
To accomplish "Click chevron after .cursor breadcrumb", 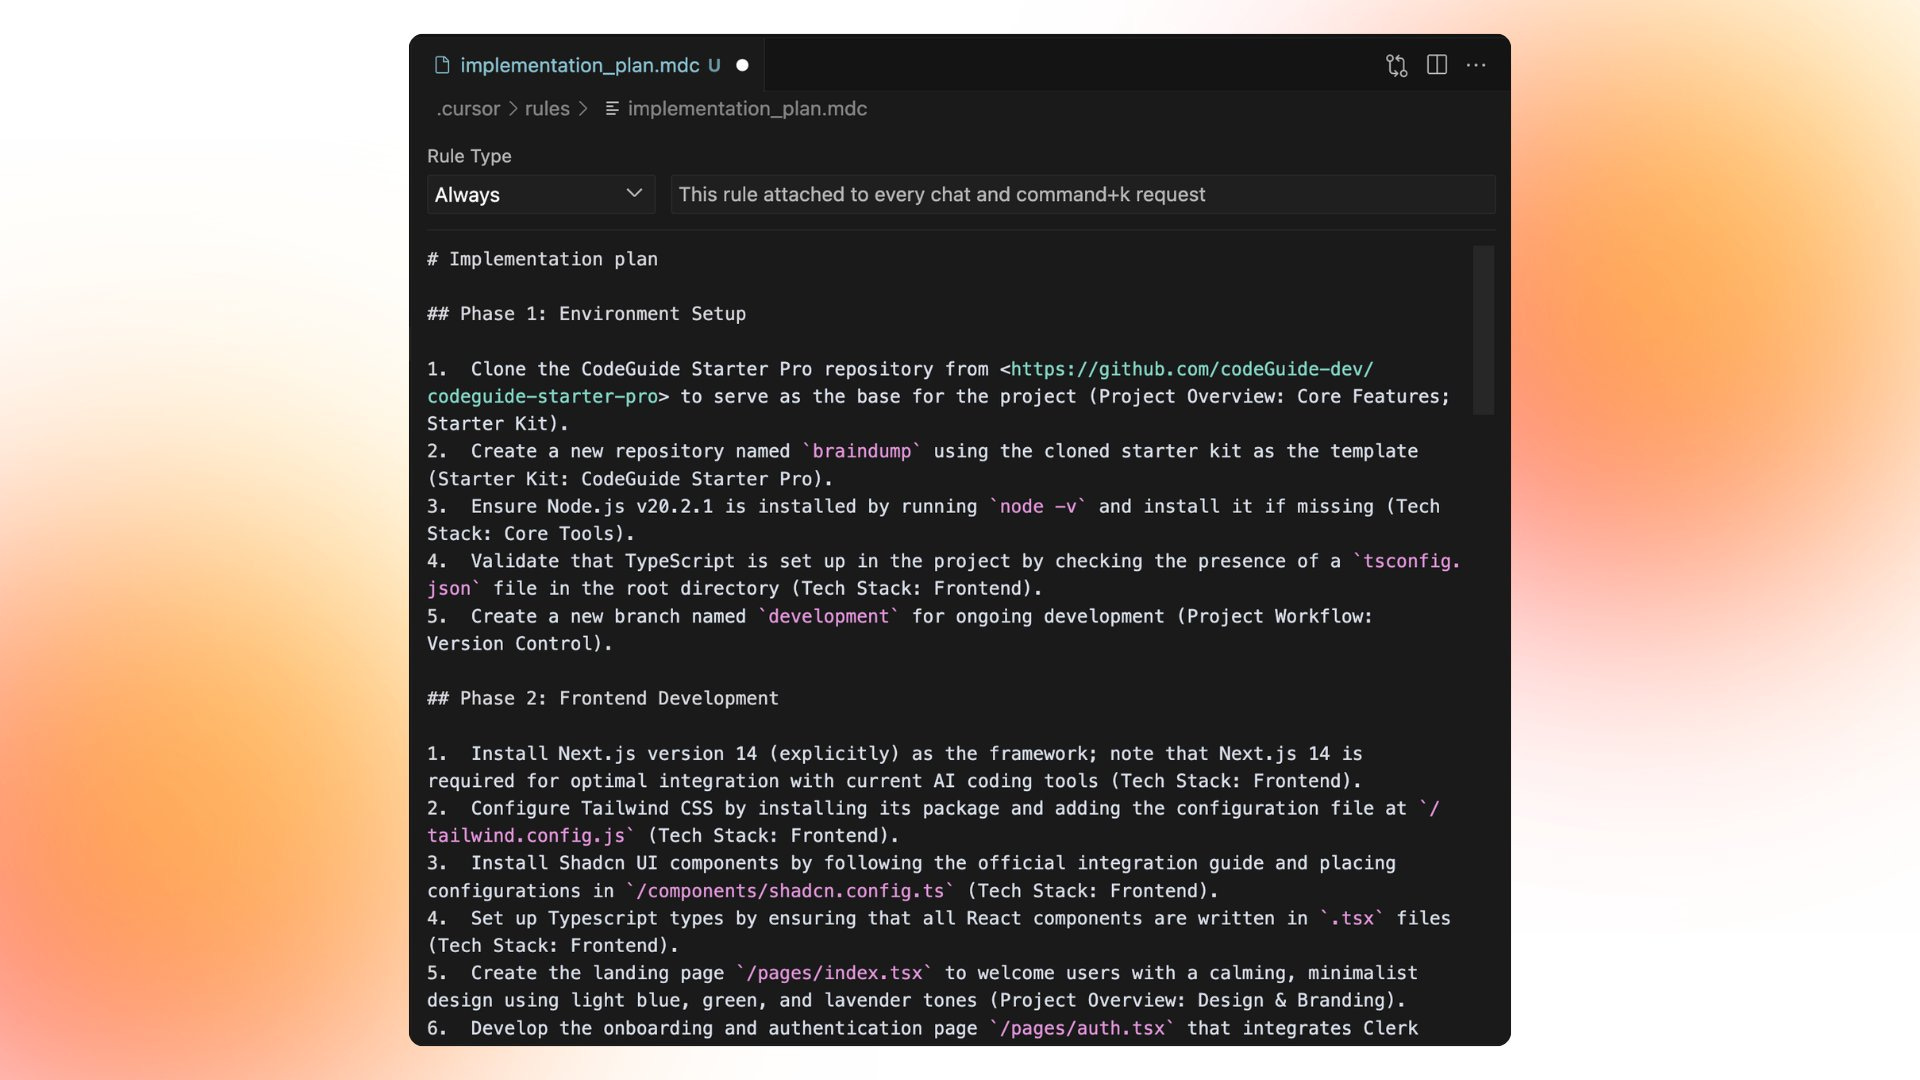I will click(513, 108).
